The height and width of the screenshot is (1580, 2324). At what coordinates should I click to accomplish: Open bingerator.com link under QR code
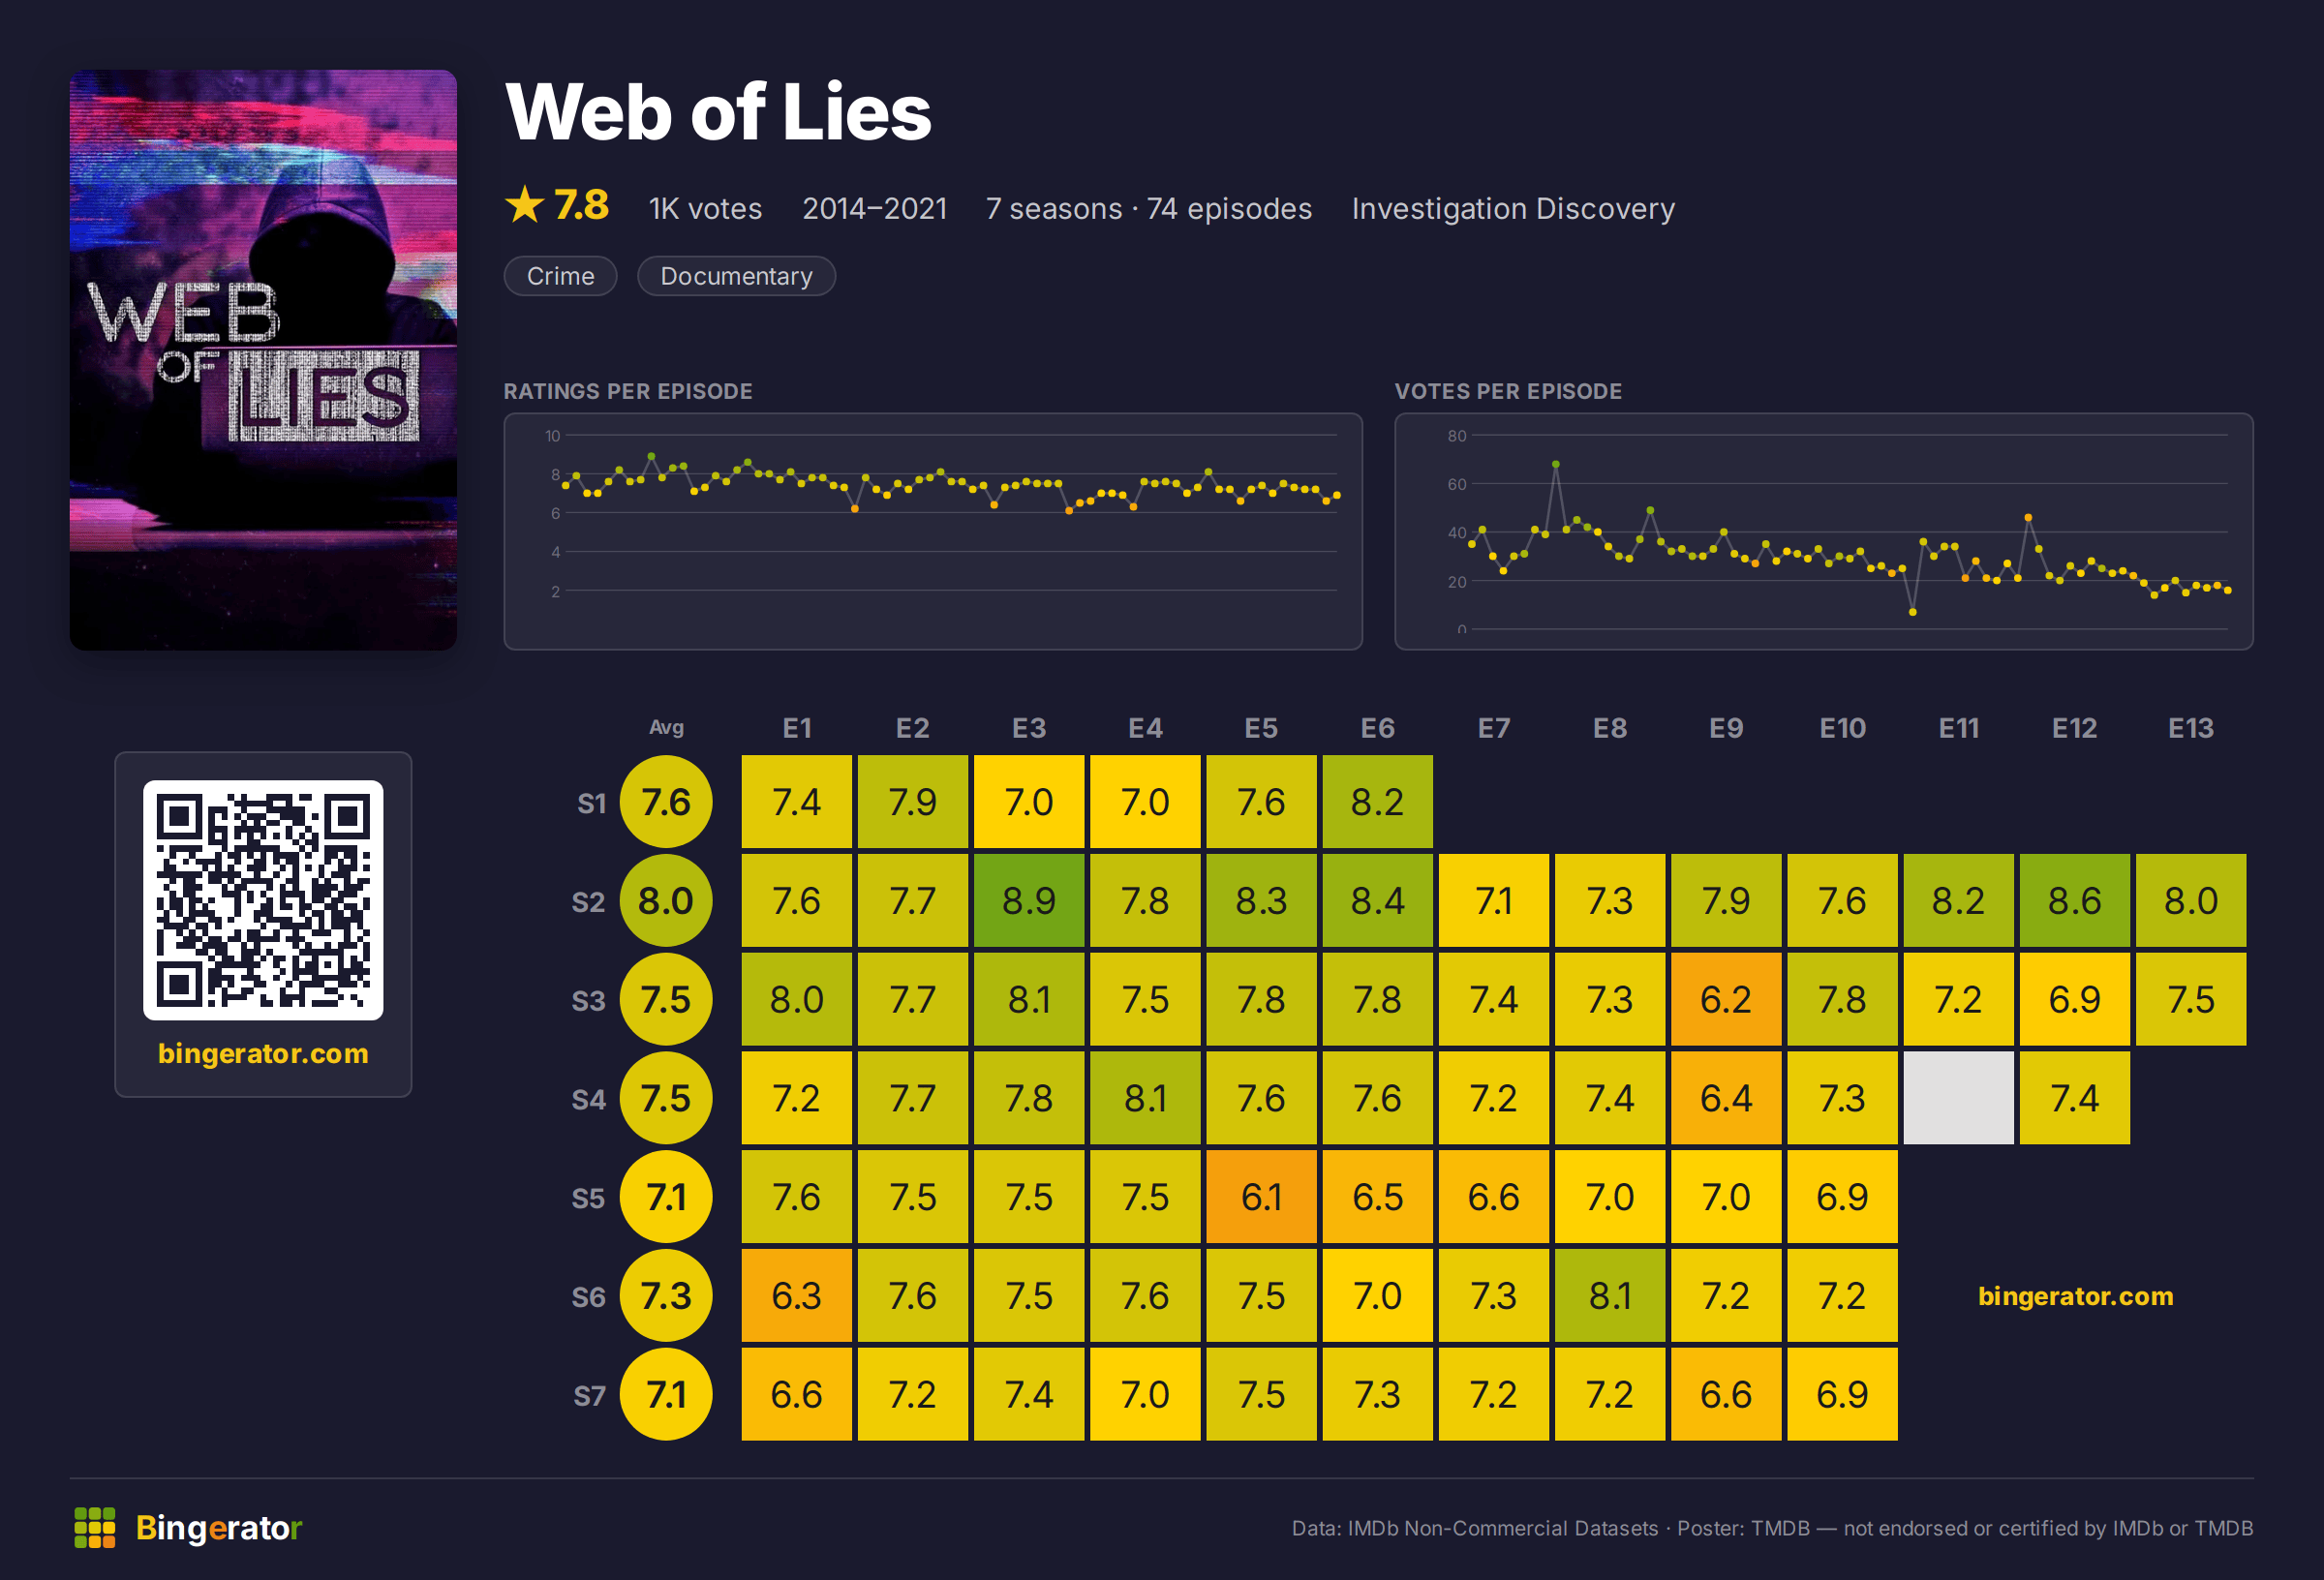pos(263,1053)
